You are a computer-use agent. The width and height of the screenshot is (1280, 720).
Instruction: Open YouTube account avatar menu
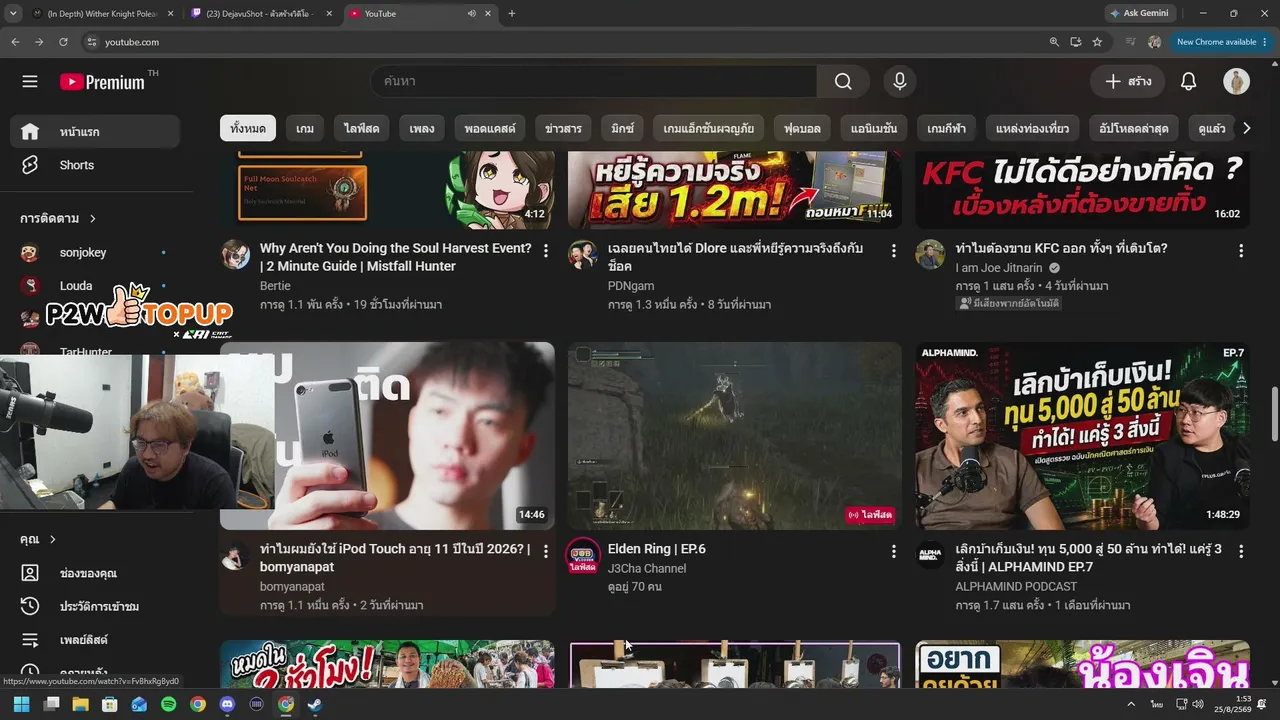point(1236,82)
